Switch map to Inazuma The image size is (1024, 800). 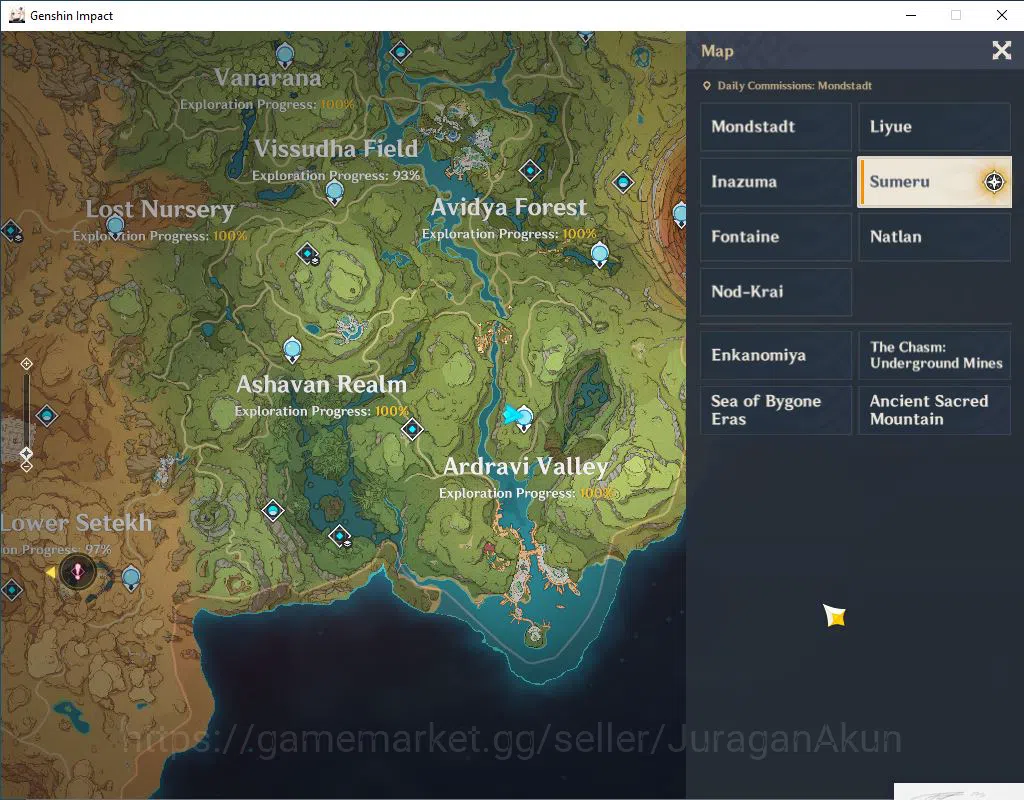776,182
